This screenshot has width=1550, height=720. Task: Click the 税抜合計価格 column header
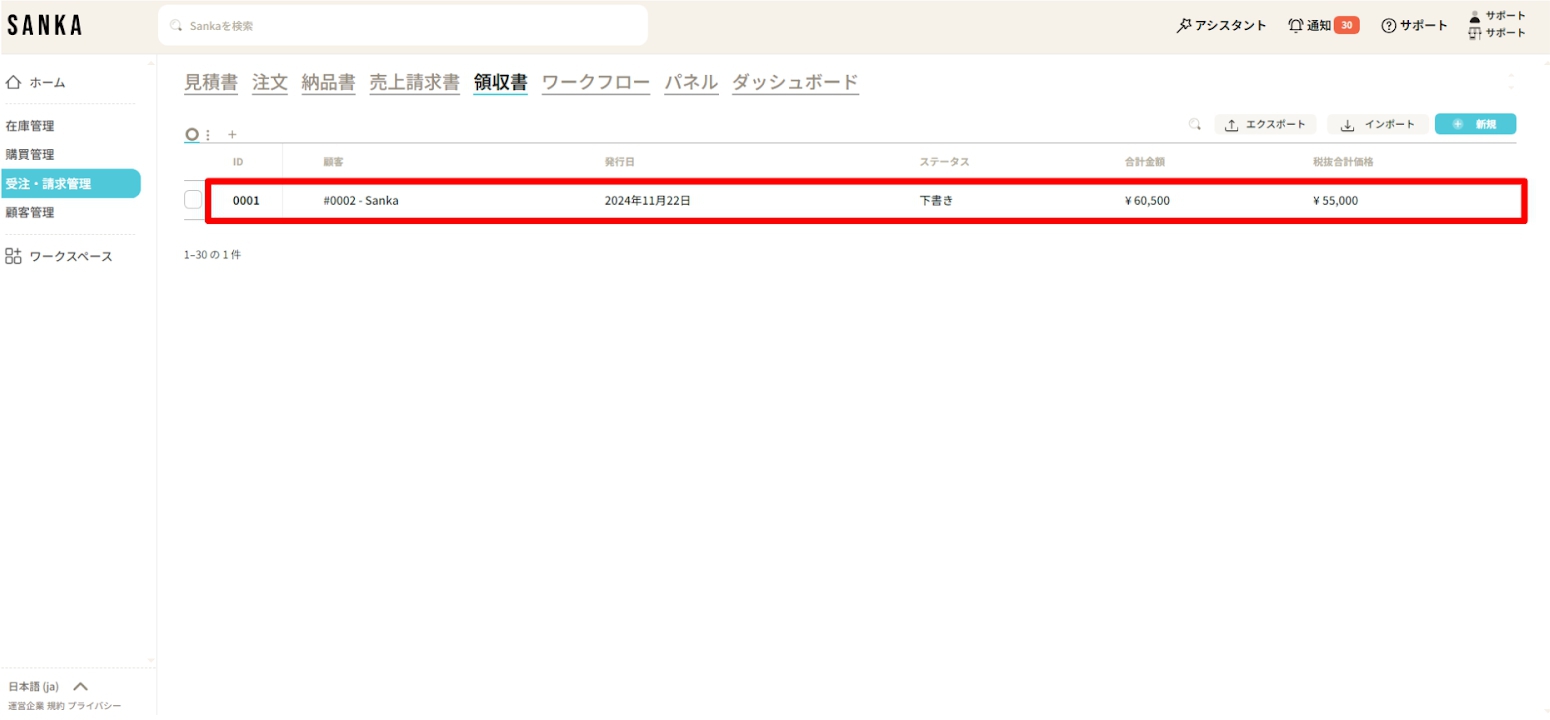(1343, 162)
